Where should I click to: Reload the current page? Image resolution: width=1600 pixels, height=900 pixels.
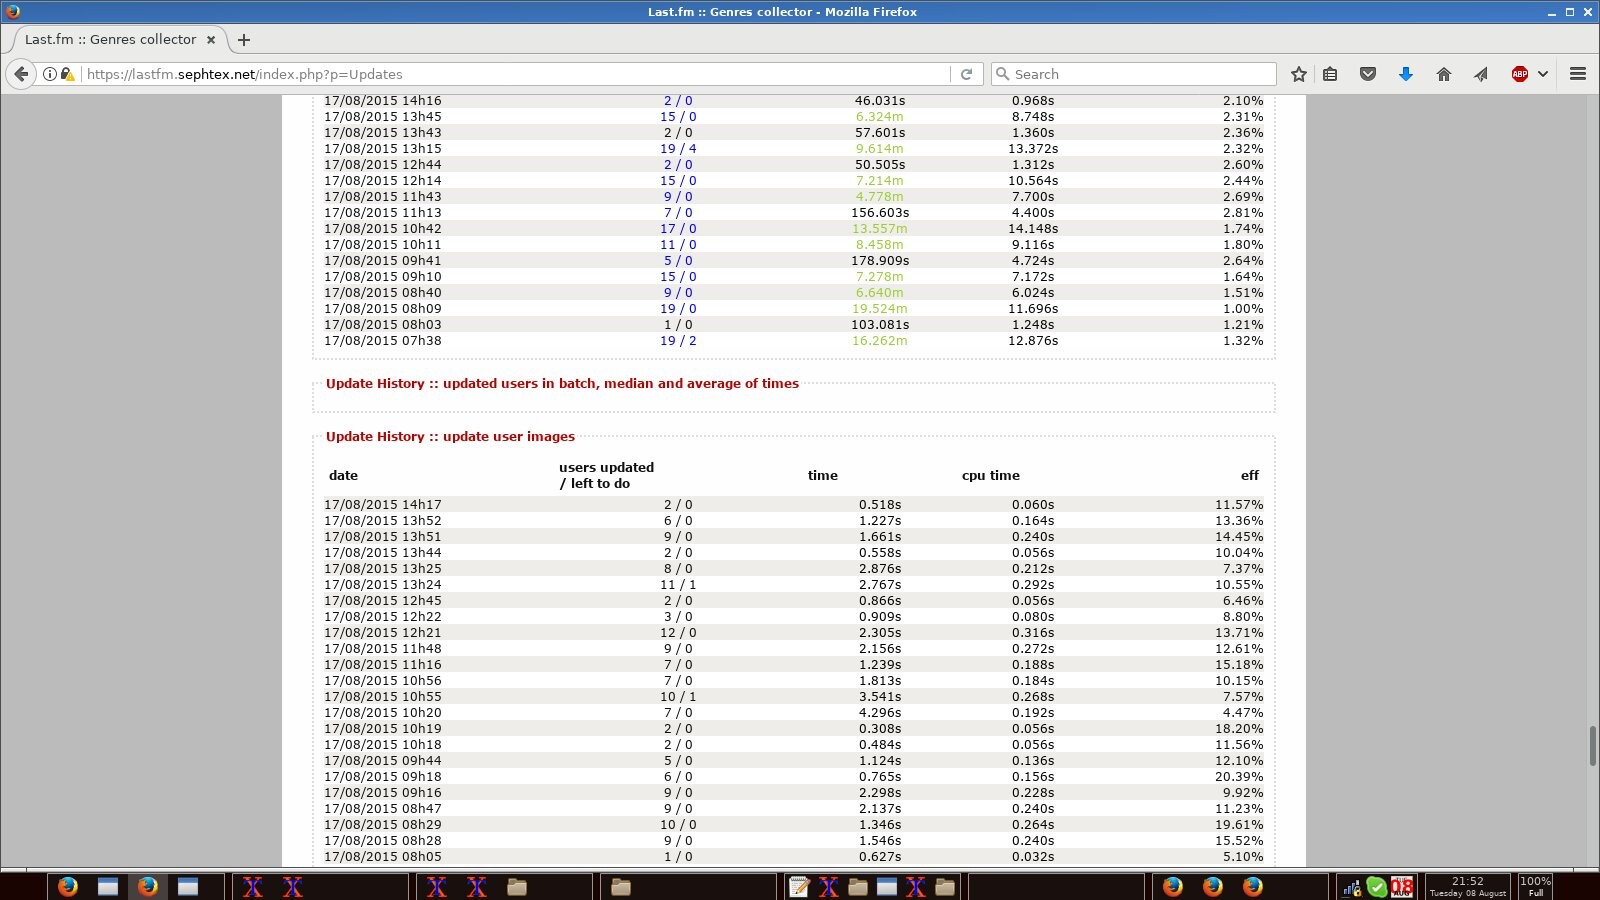point(966,74)
